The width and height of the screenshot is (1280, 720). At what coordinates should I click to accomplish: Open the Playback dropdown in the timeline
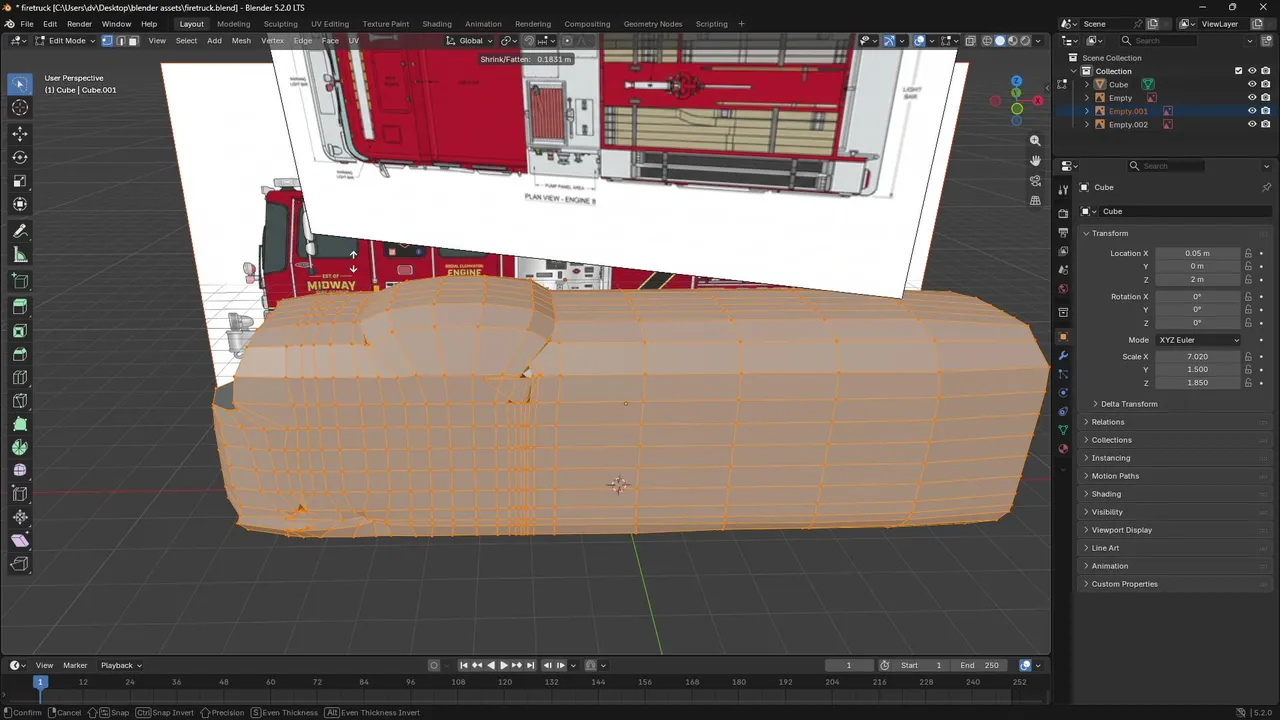tap(121, 665)
